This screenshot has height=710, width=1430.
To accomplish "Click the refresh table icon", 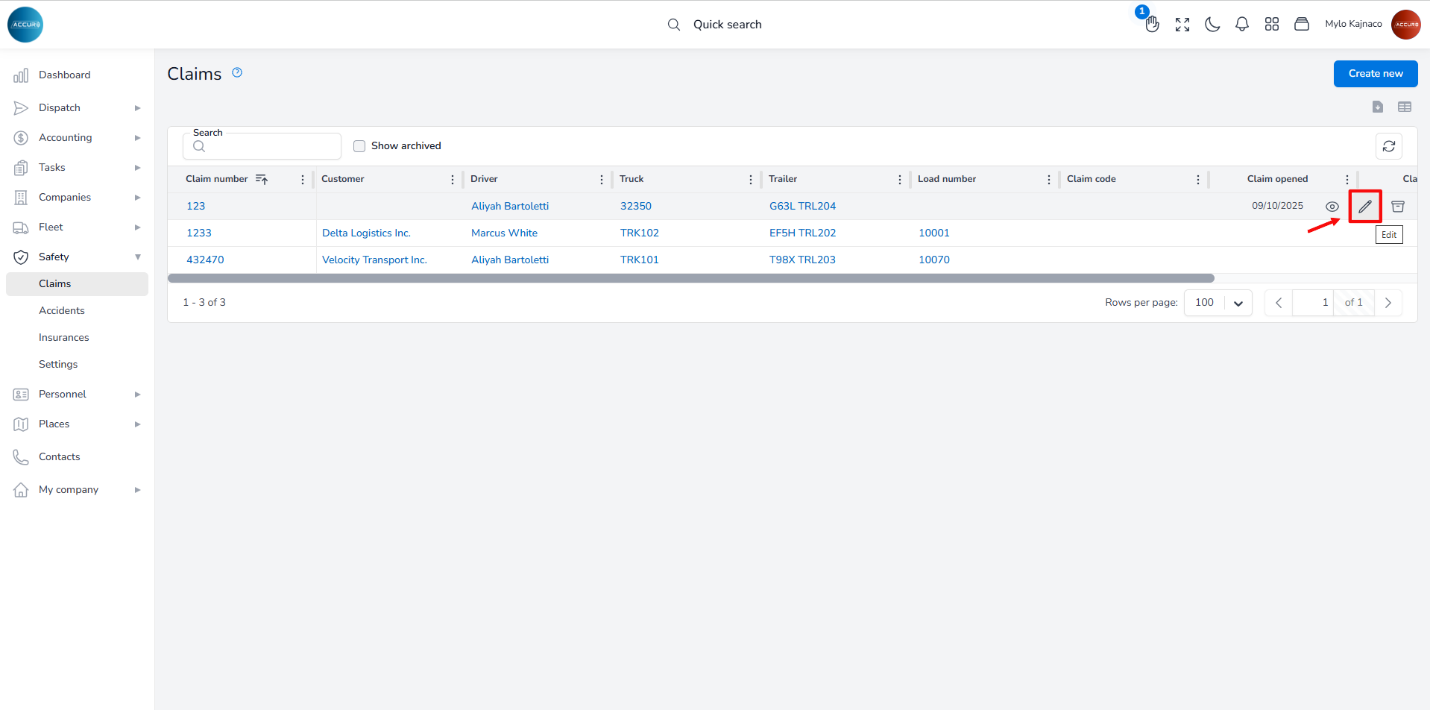I will 1388,146.
